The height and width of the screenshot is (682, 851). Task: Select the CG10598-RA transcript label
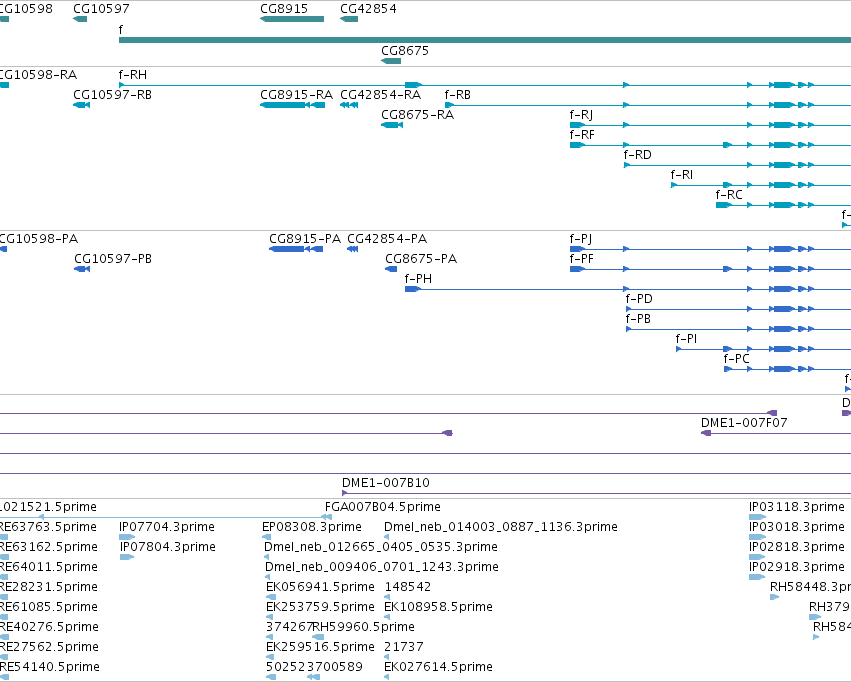point(39,75)
